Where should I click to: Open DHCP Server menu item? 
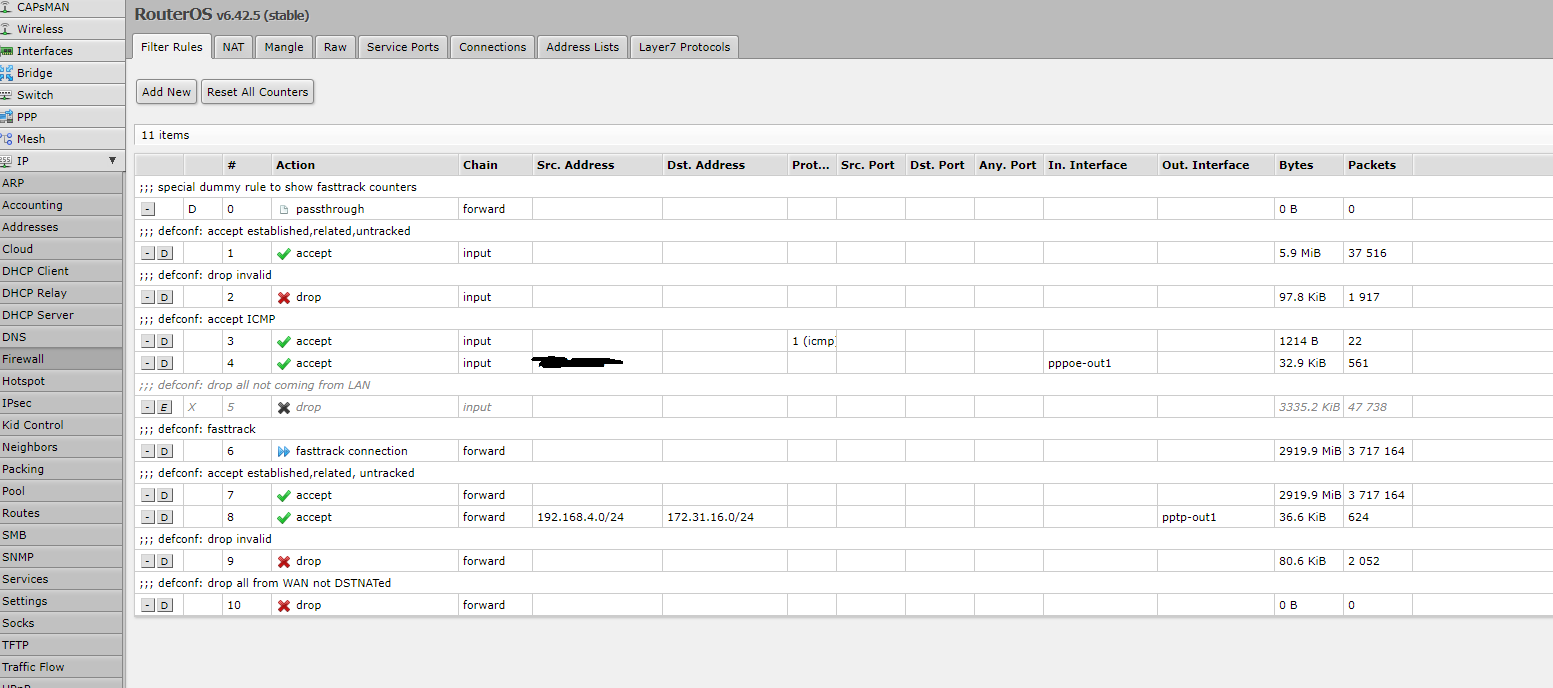click(62, 315)
